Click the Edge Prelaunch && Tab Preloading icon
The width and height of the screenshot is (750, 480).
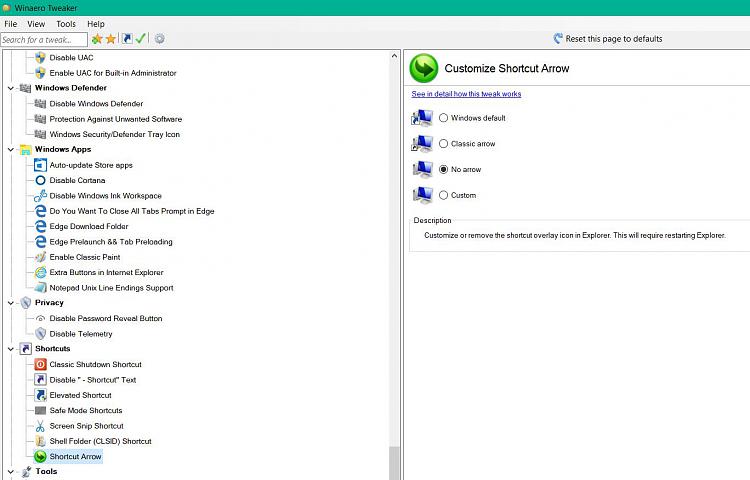pos(41,241)
